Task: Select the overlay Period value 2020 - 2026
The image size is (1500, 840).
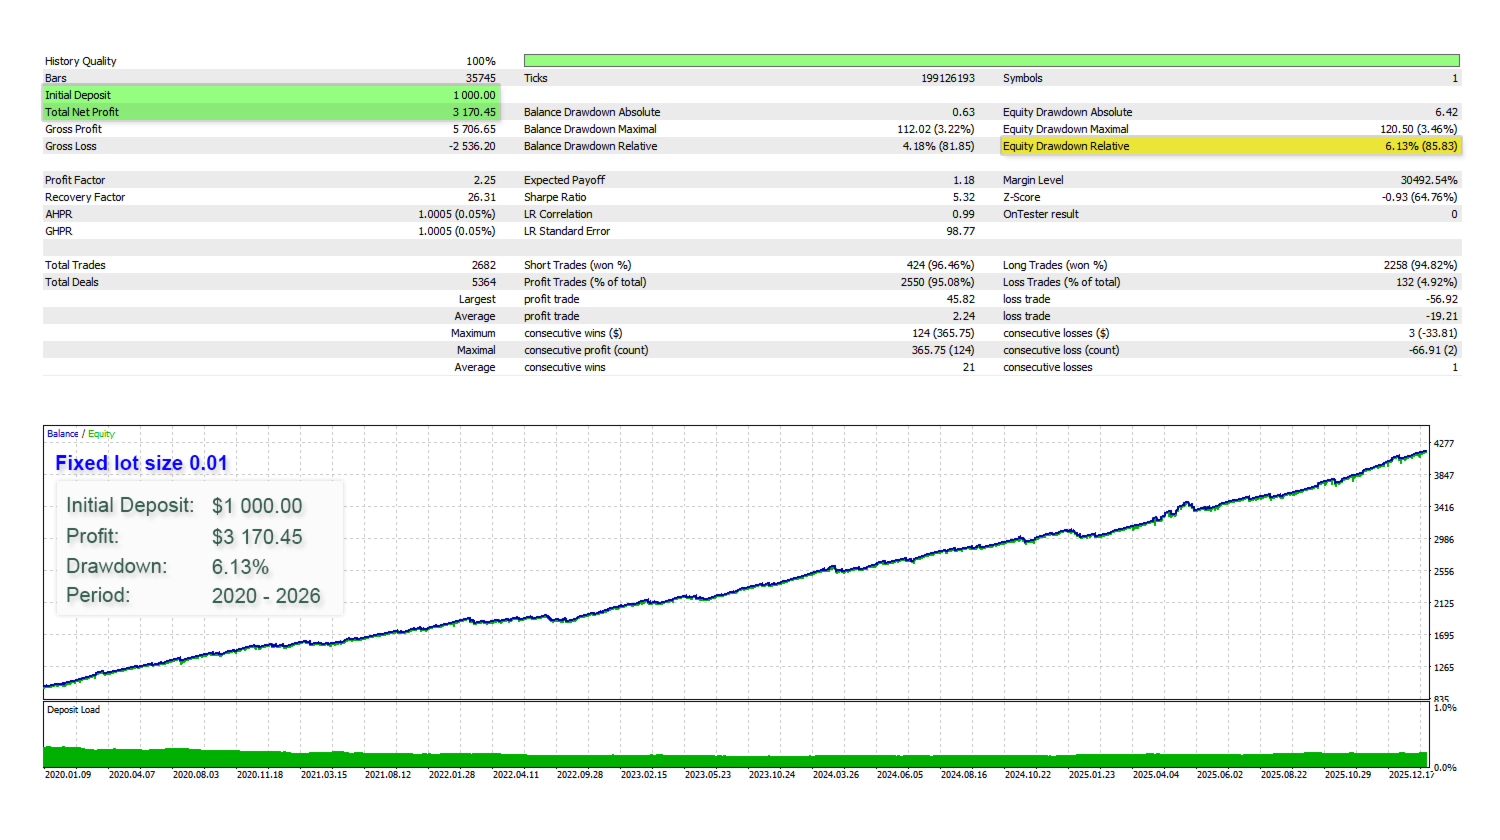Action: 266,596
